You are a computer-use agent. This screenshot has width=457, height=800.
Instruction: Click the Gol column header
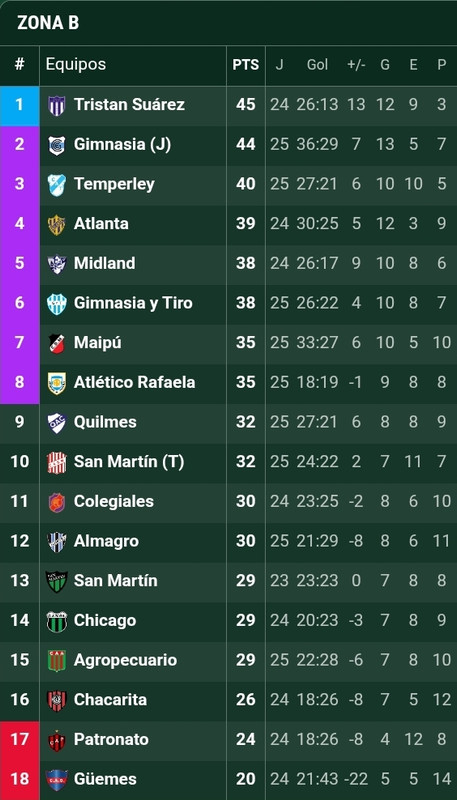tap(317, 65)
